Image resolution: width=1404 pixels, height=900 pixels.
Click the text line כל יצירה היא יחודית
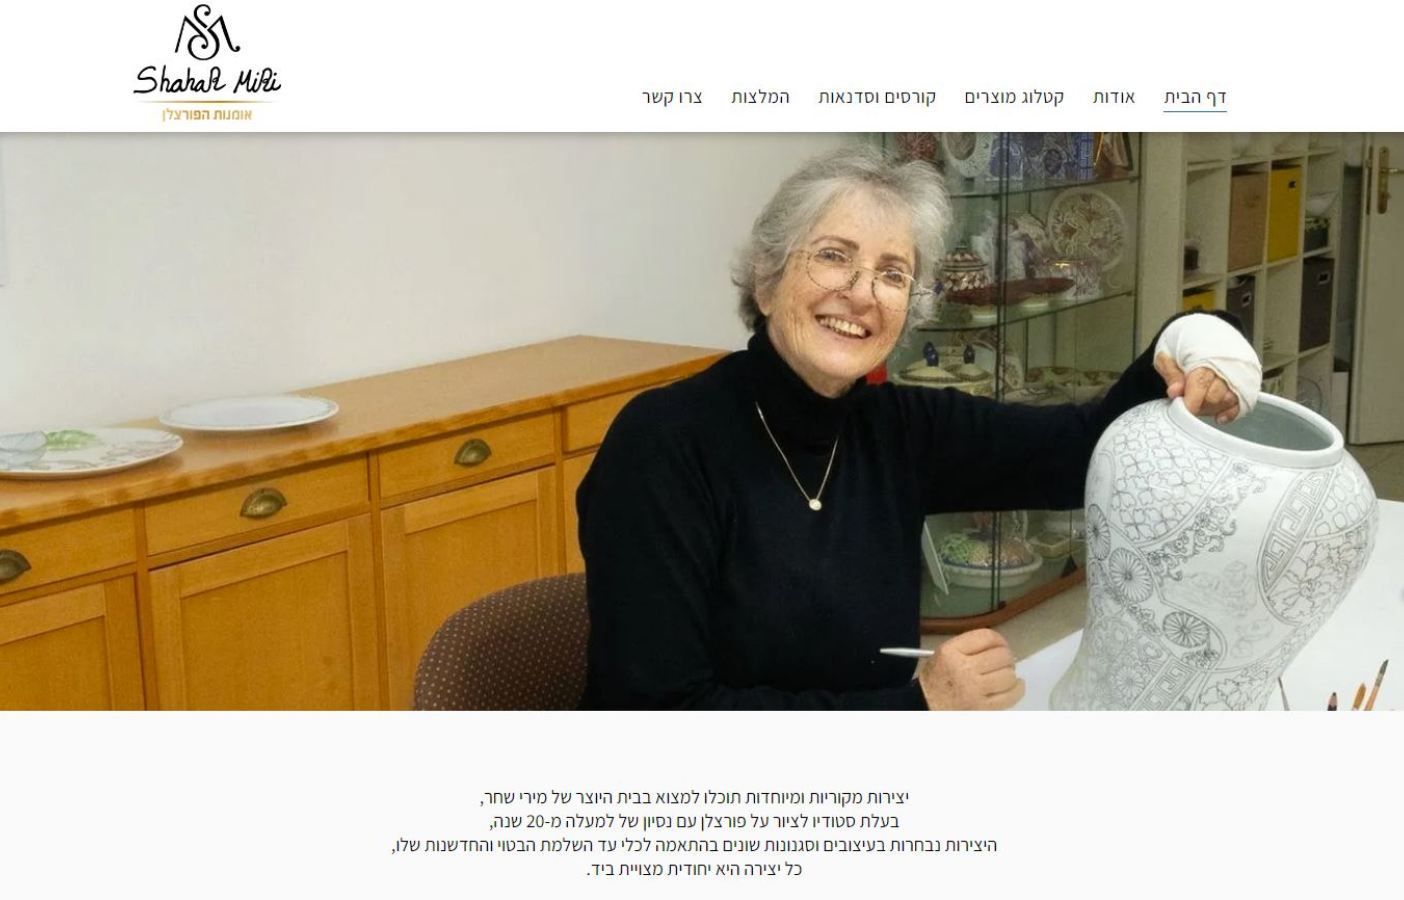(x=694, y=869)
